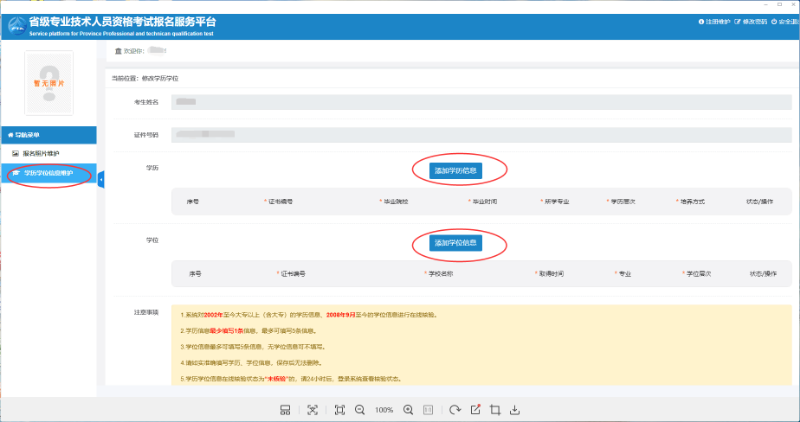Rotate the image with the rotate icon
Screen dimensions: 800x422
point(455,410)
